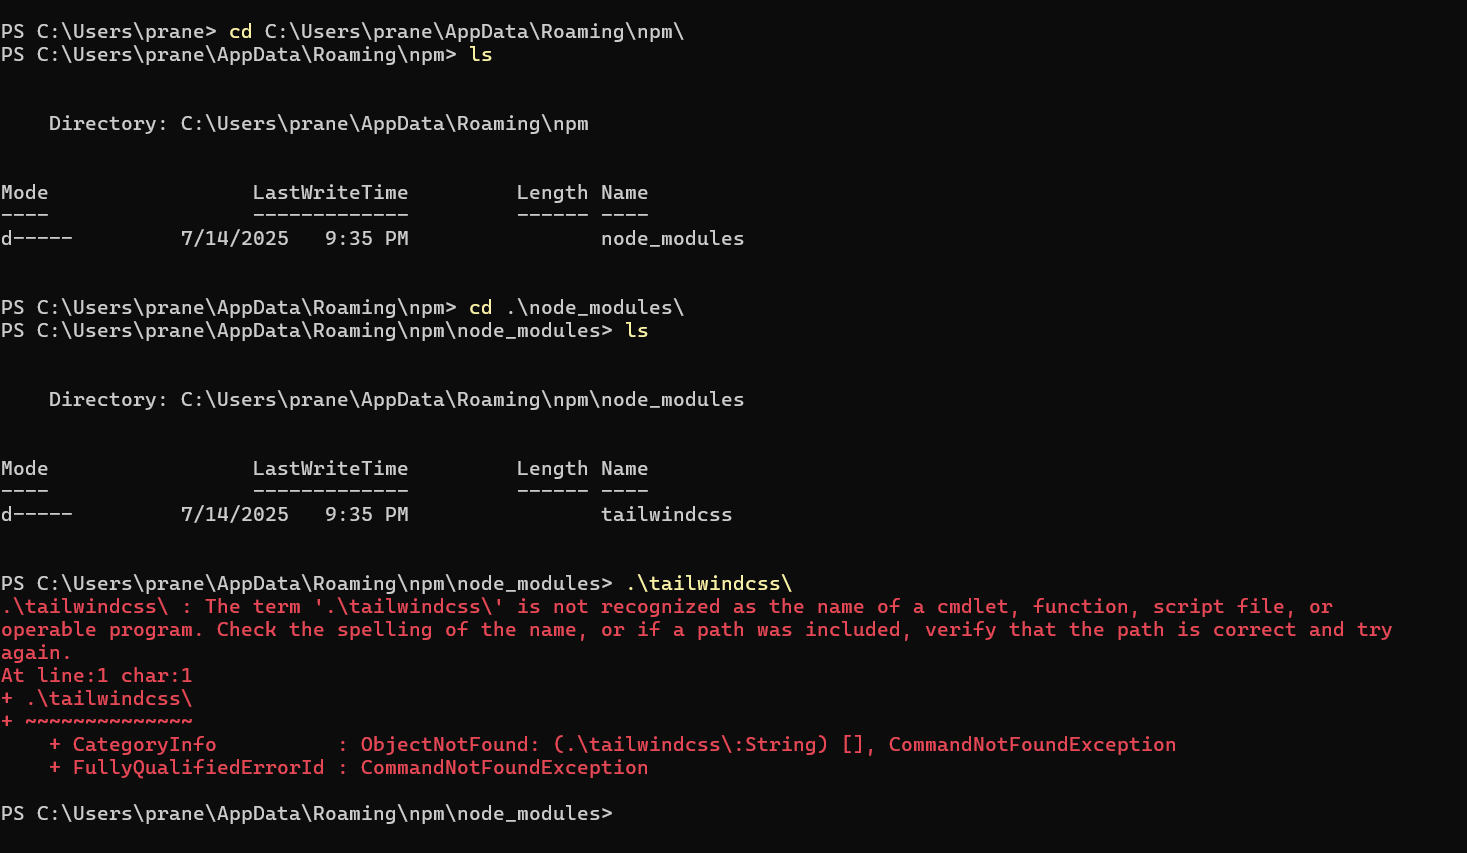Click the red tilde underline in the error
Screen dimensions: 1467x853
(x=109, y=721)
